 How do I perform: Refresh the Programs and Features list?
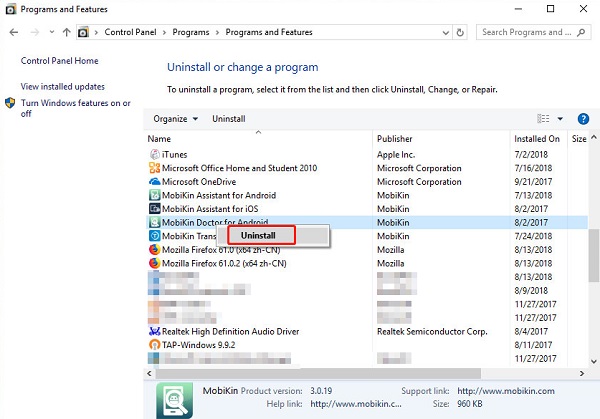(x=460, y=33)
